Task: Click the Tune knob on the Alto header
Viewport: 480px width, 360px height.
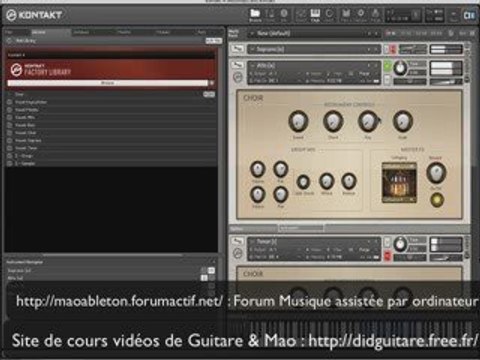Action: pyautogui.click(x=399, y=68)
